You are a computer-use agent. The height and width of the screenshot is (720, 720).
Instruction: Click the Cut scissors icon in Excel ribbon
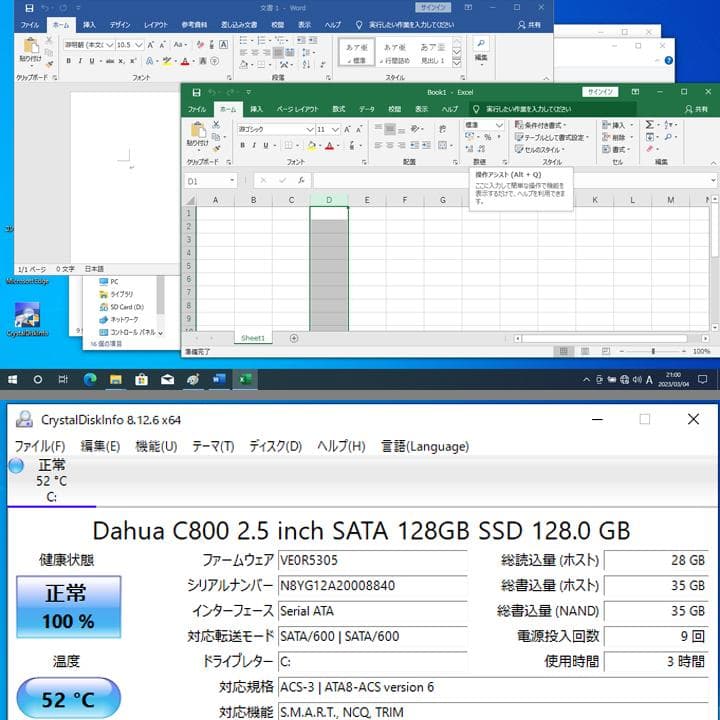pos(216,124)
